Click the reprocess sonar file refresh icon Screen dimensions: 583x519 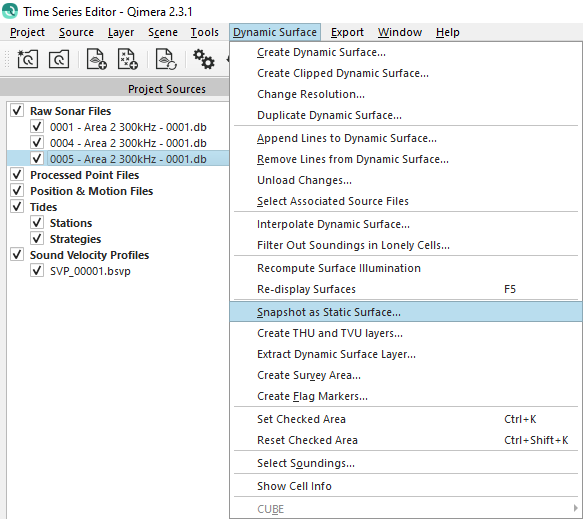click(x=166, y=59)
